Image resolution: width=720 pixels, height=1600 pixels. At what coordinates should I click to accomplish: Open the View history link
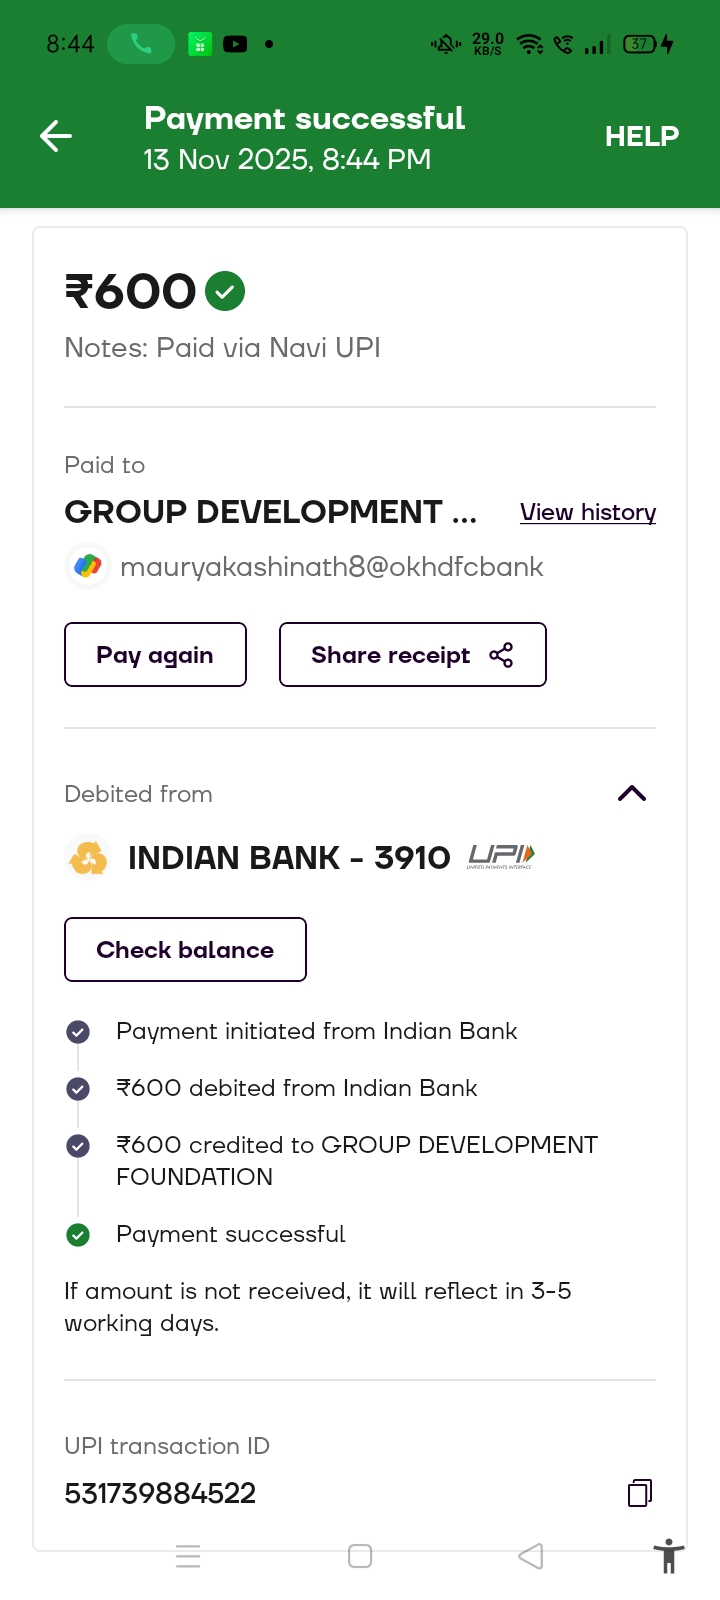tap(588, 512)
